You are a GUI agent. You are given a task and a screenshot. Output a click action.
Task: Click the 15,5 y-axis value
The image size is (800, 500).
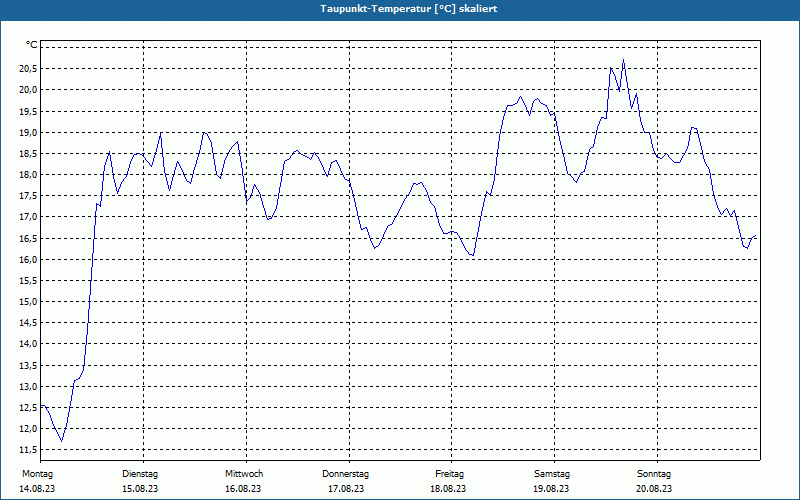tap(28, 281)
